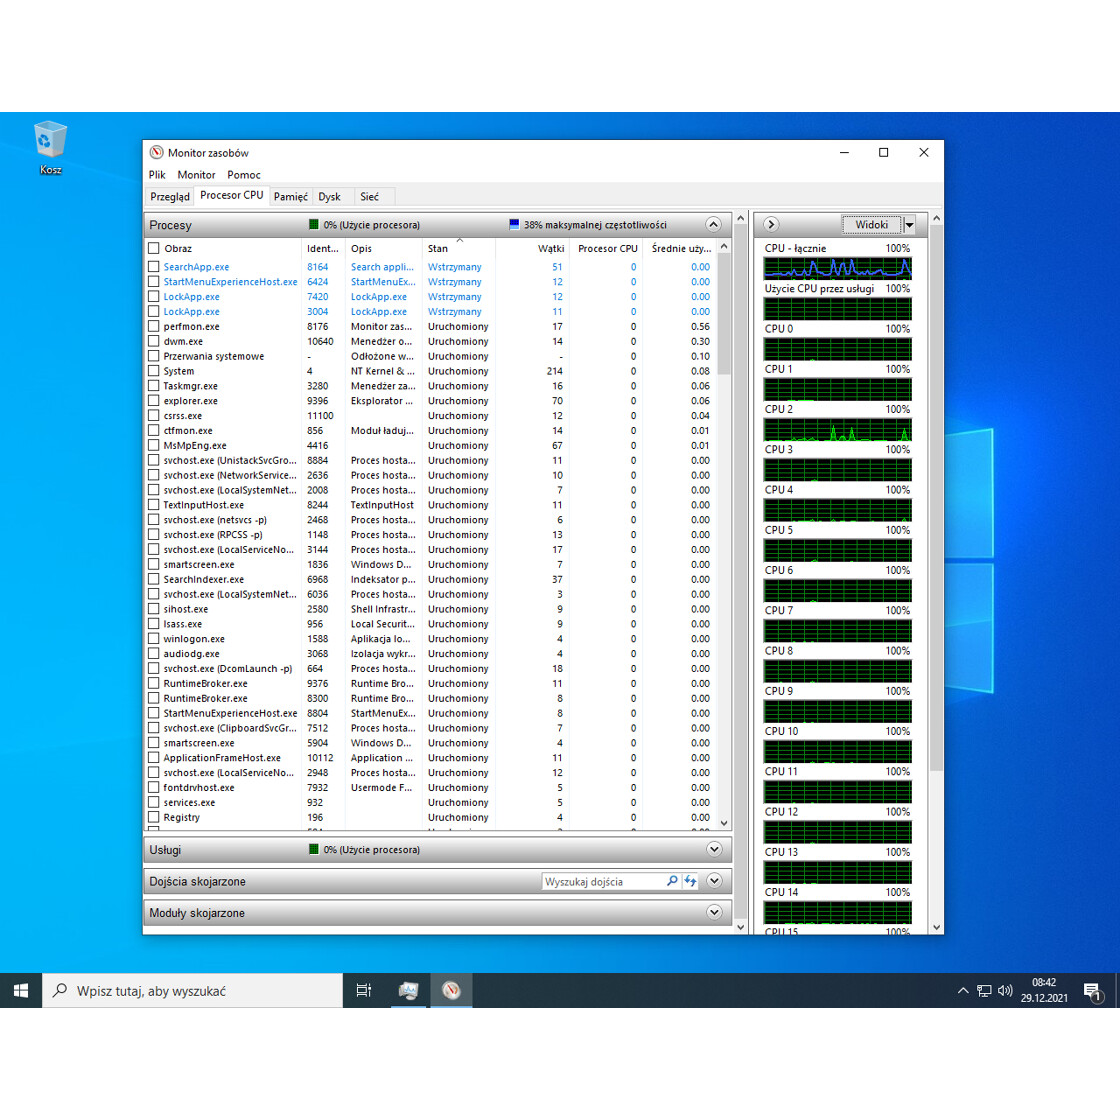The width and height of the screenshot is (1120, 1120).
Task: Click inside the Wyszukaj dojścia search field
Action: (x=600, y=881)
